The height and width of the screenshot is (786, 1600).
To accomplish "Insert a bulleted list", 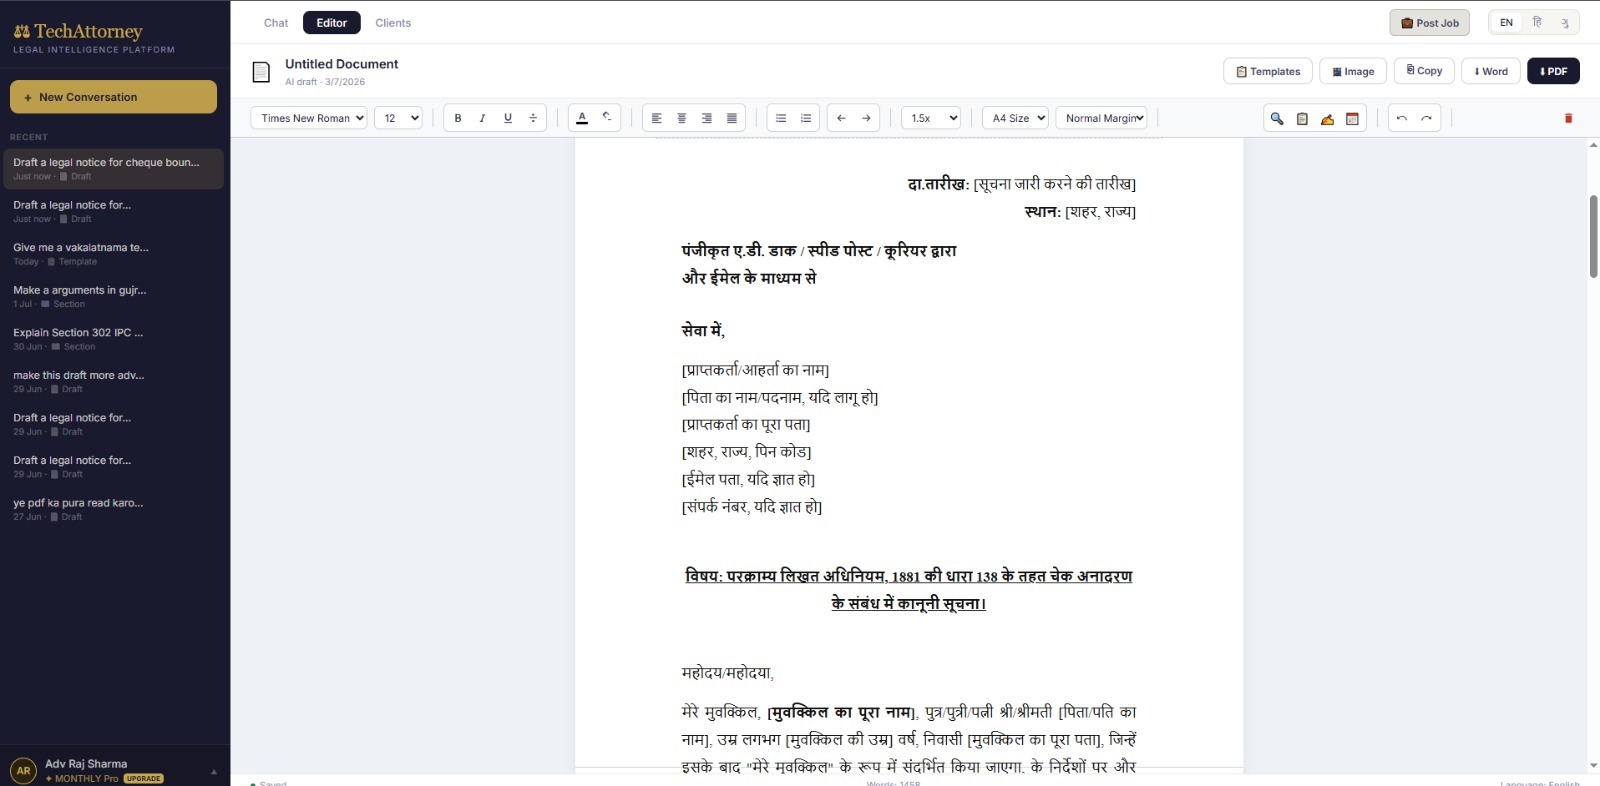I will 781,118.
